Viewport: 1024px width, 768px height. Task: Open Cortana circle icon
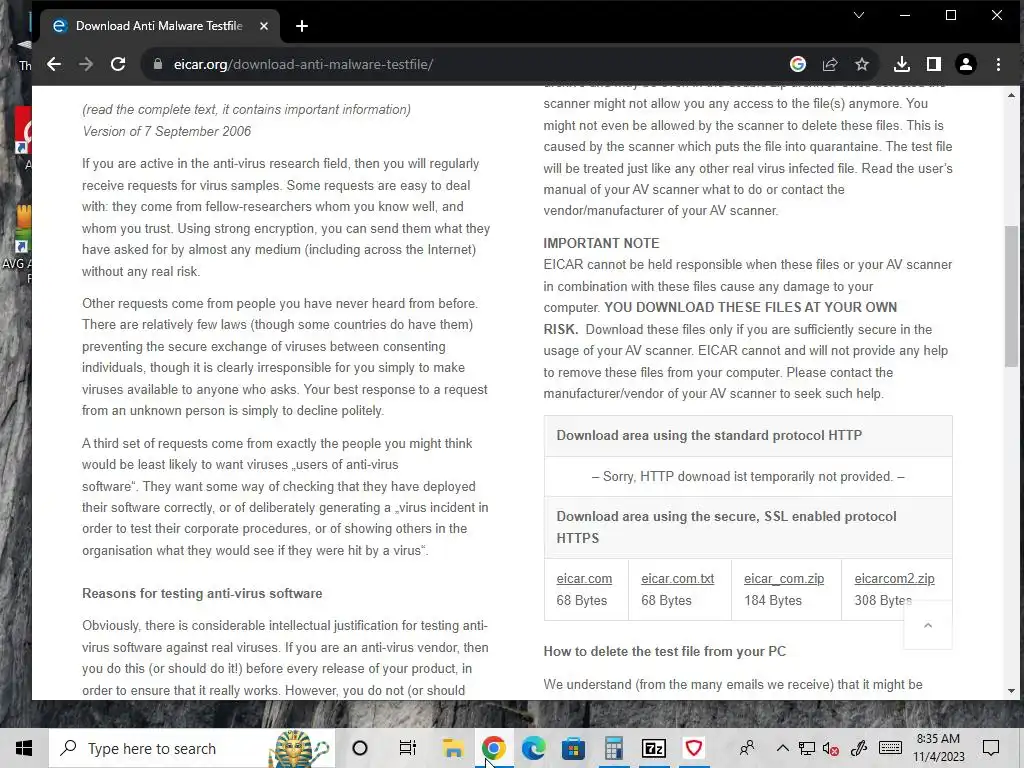click(360, 748)
